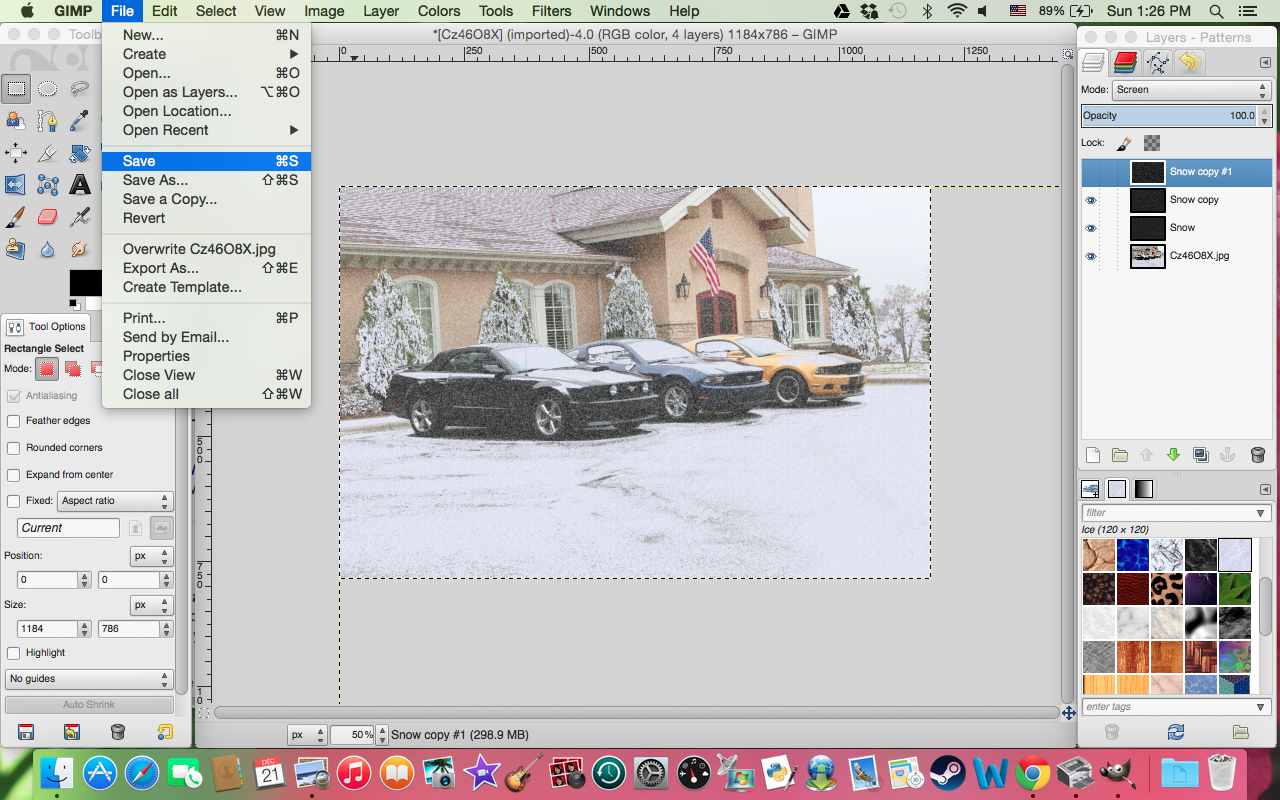
Task: Create a new layer in the Layers panel
Action: (x=1092, y=455)
